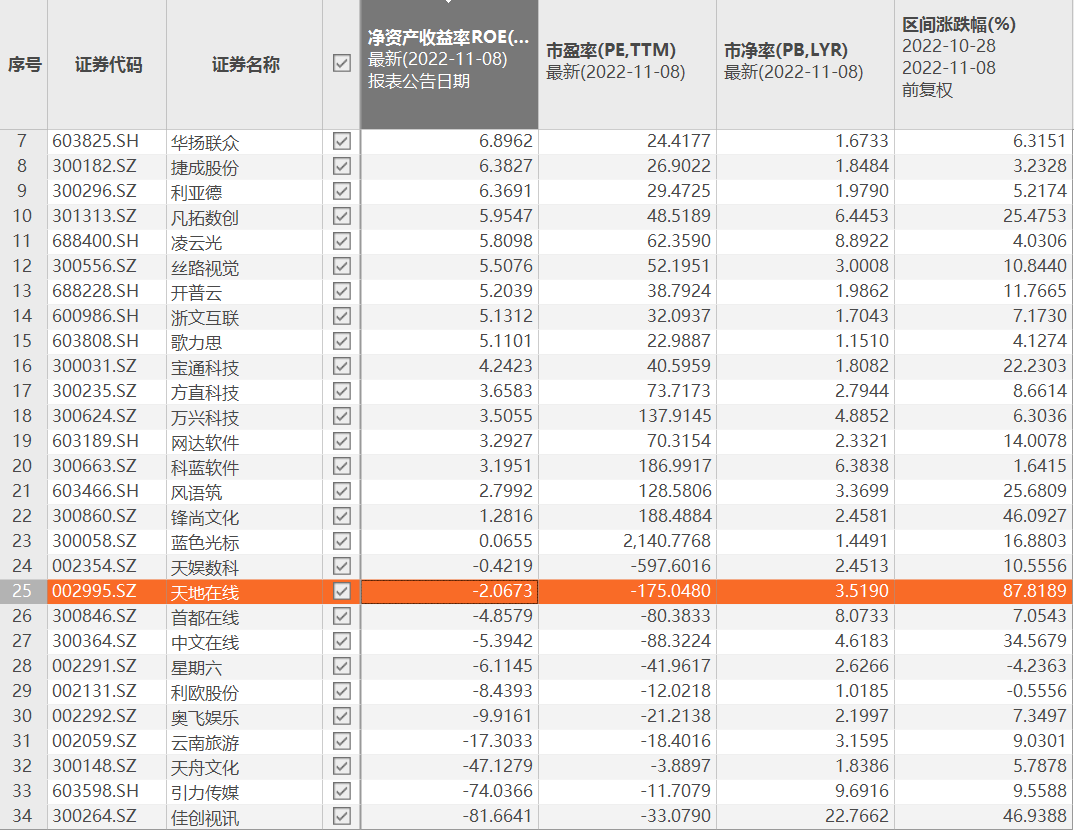Screen dimensions: 1074x830
Task: Toggle checkbox in the 凡拓数创 row
Action: (341, 216)
